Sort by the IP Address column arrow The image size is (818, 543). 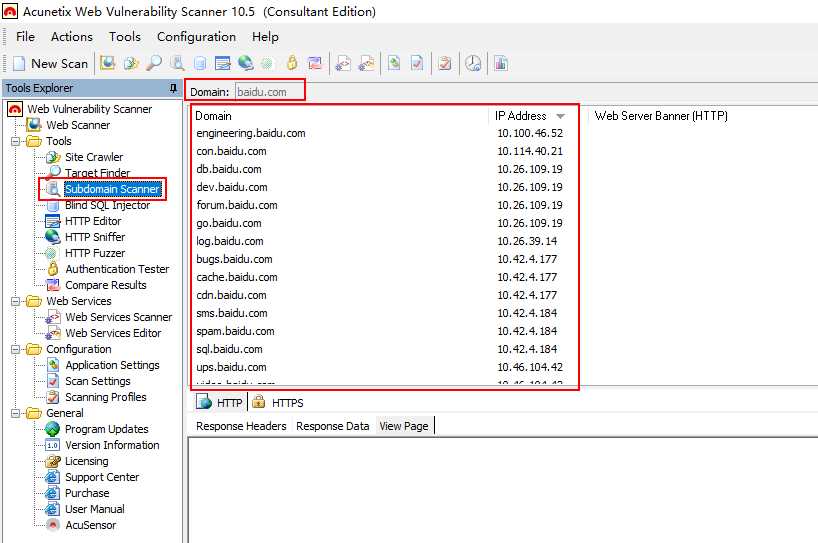click(561, 116)
